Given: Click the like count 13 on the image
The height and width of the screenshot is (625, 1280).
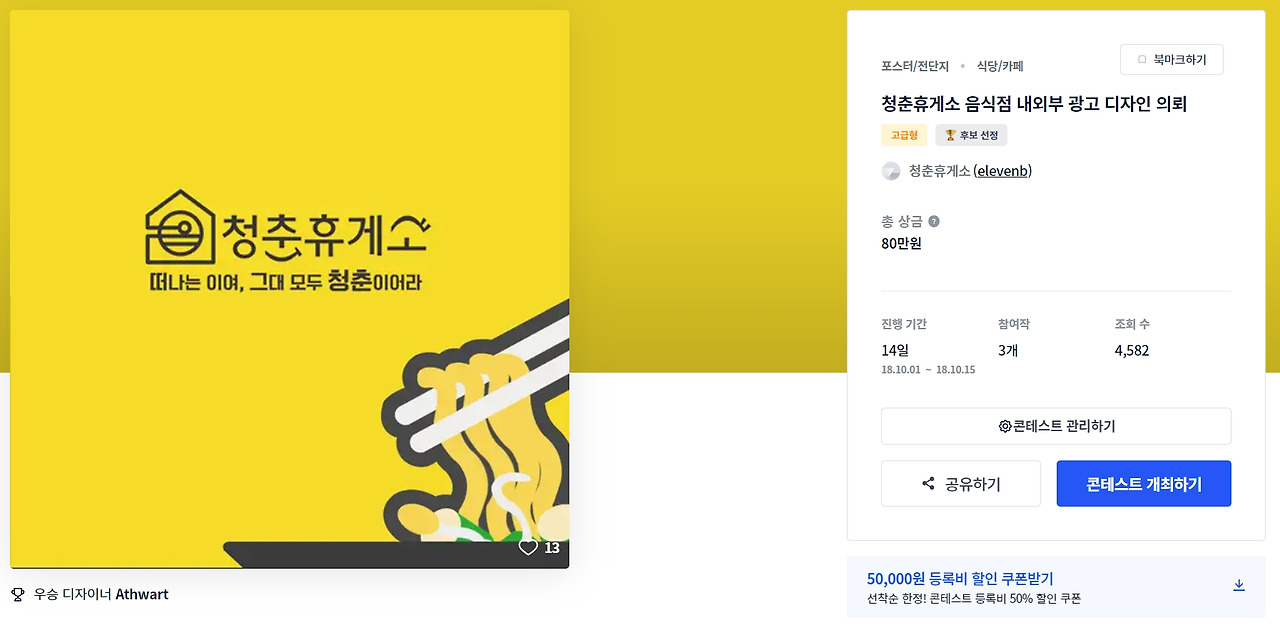Looking at the screenshot, I should 552,548.
